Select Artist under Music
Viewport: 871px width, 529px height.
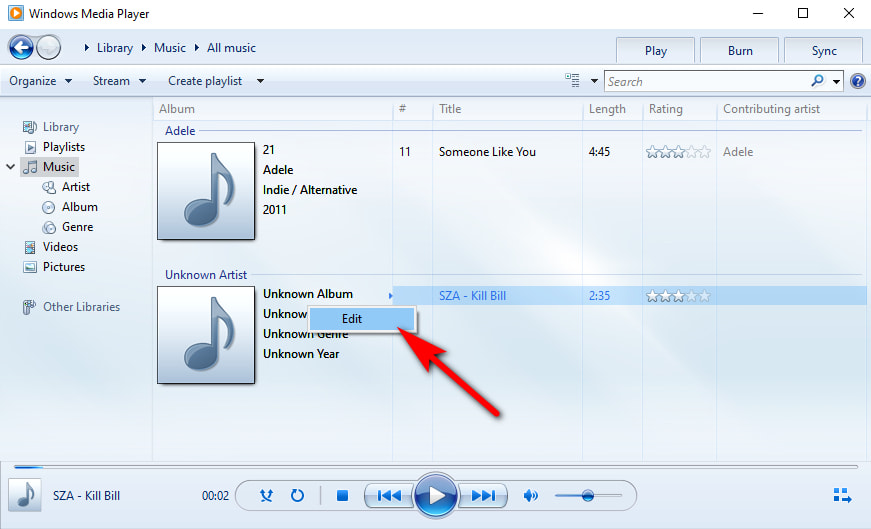(76, 187)
